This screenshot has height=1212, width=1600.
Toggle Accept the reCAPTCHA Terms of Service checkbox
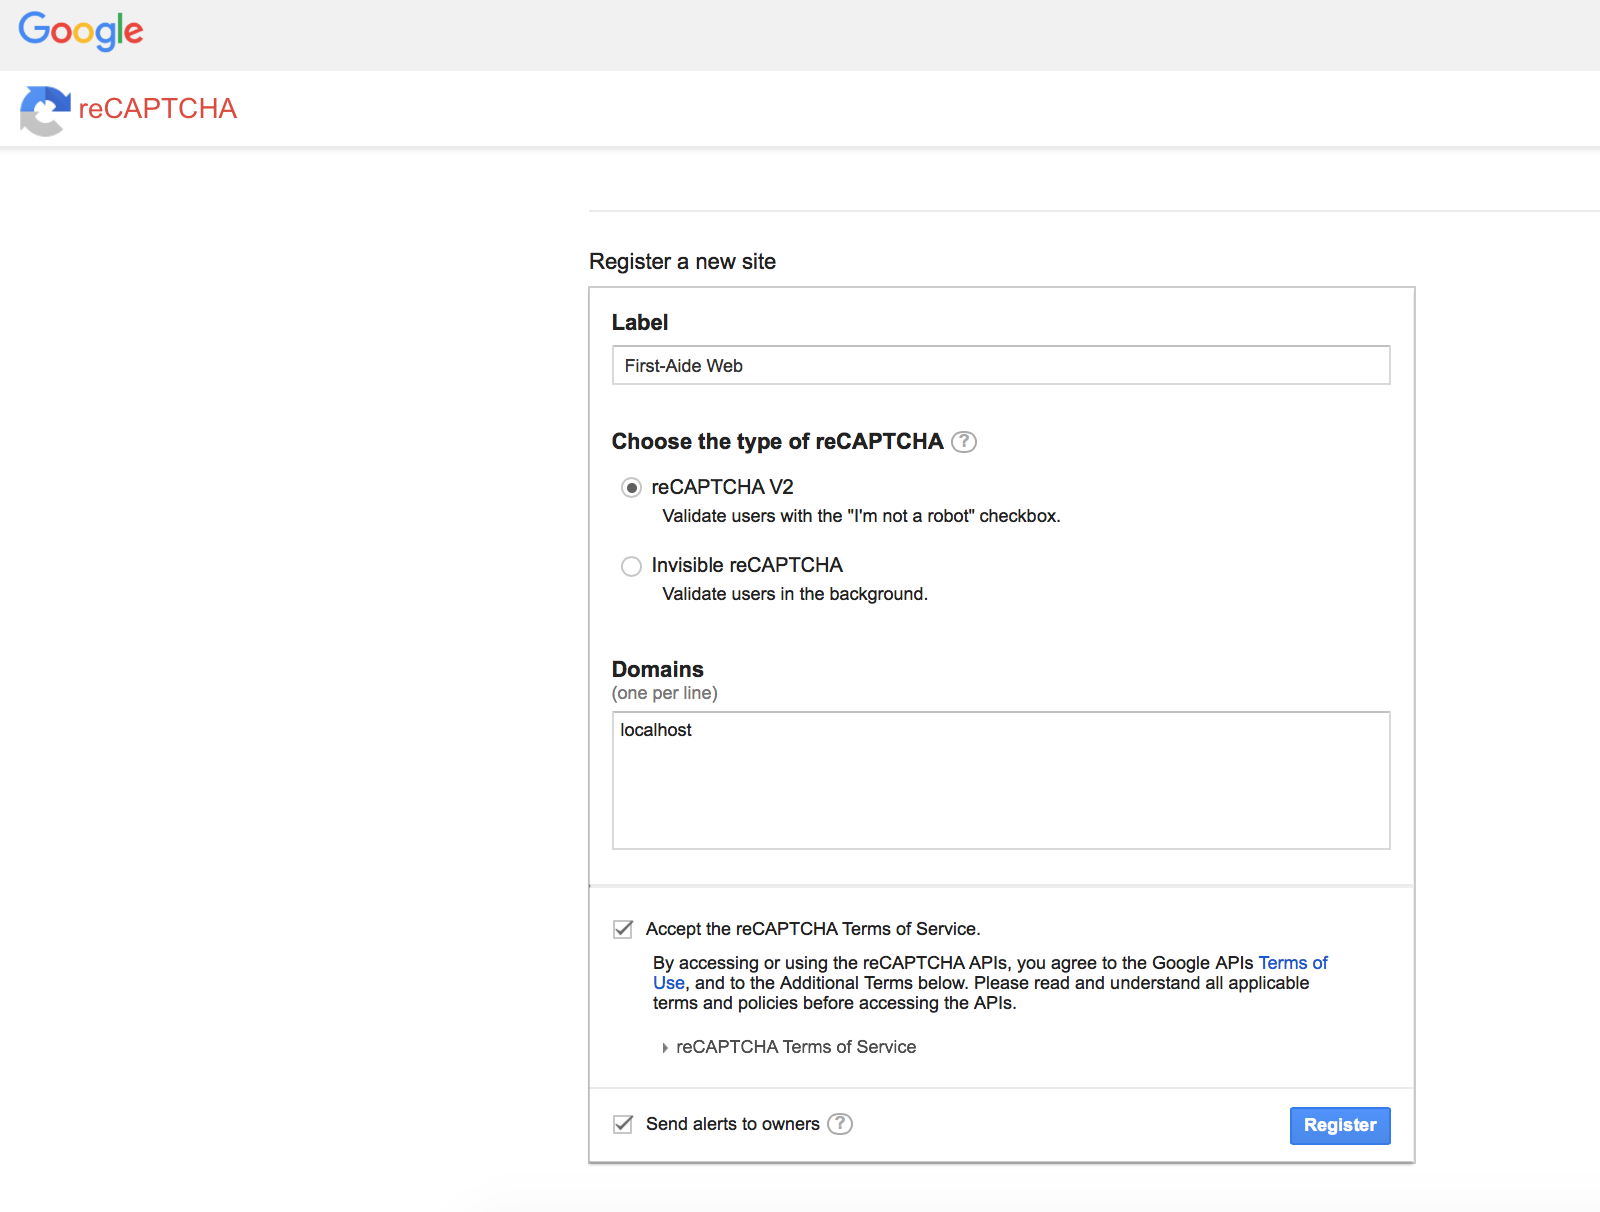point(623,929)
